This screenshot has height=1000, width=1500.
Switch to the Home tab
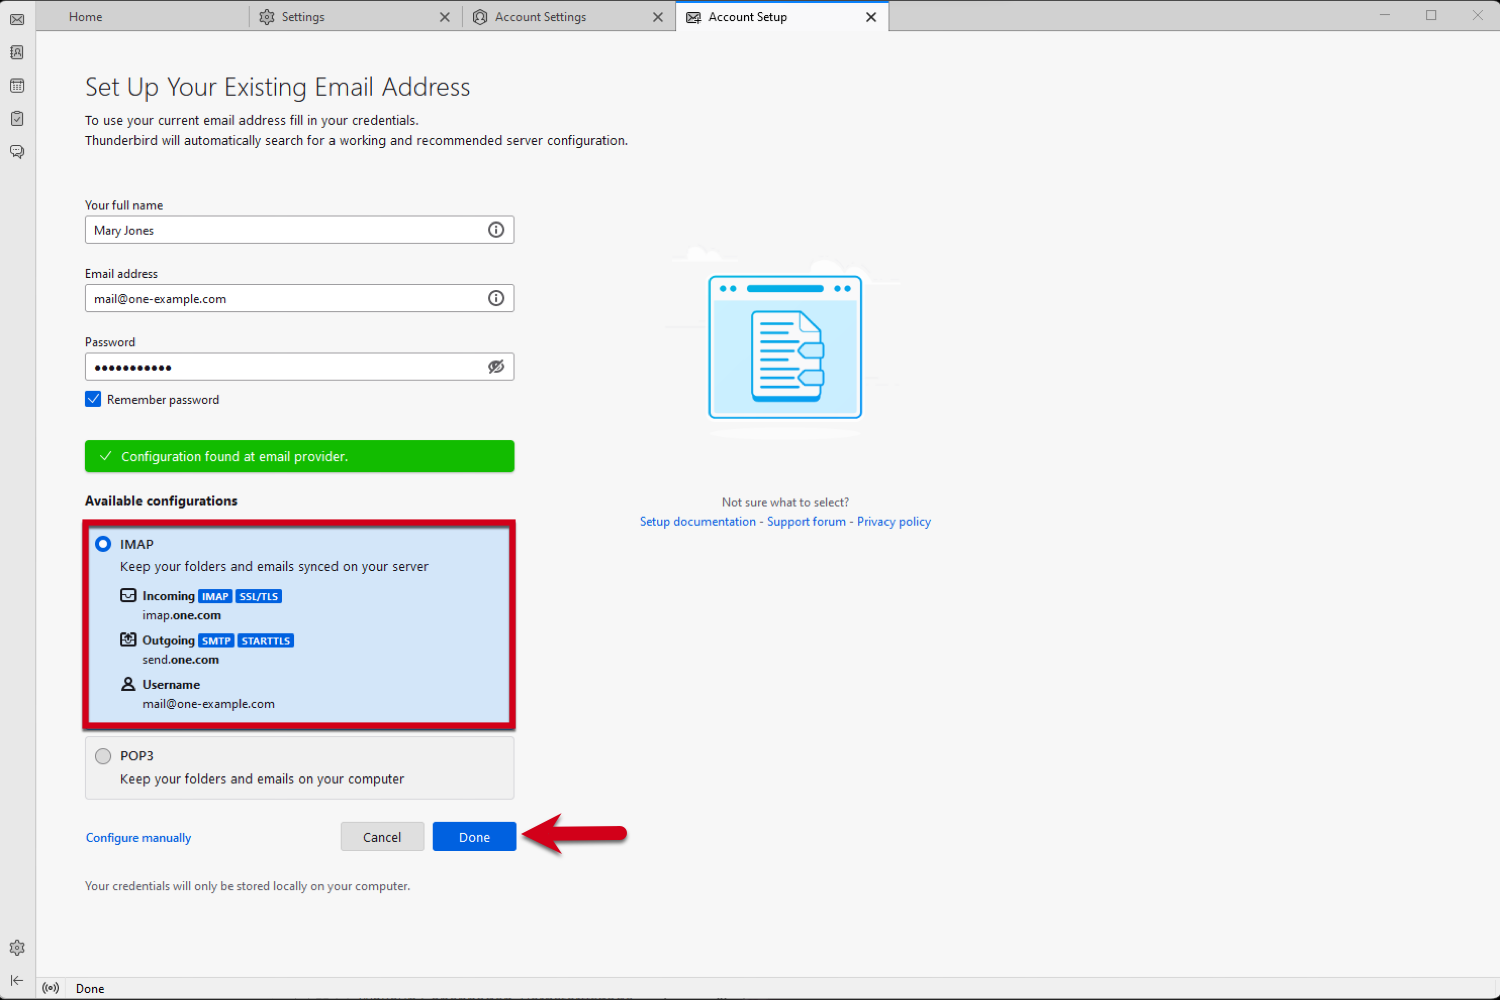85,16
